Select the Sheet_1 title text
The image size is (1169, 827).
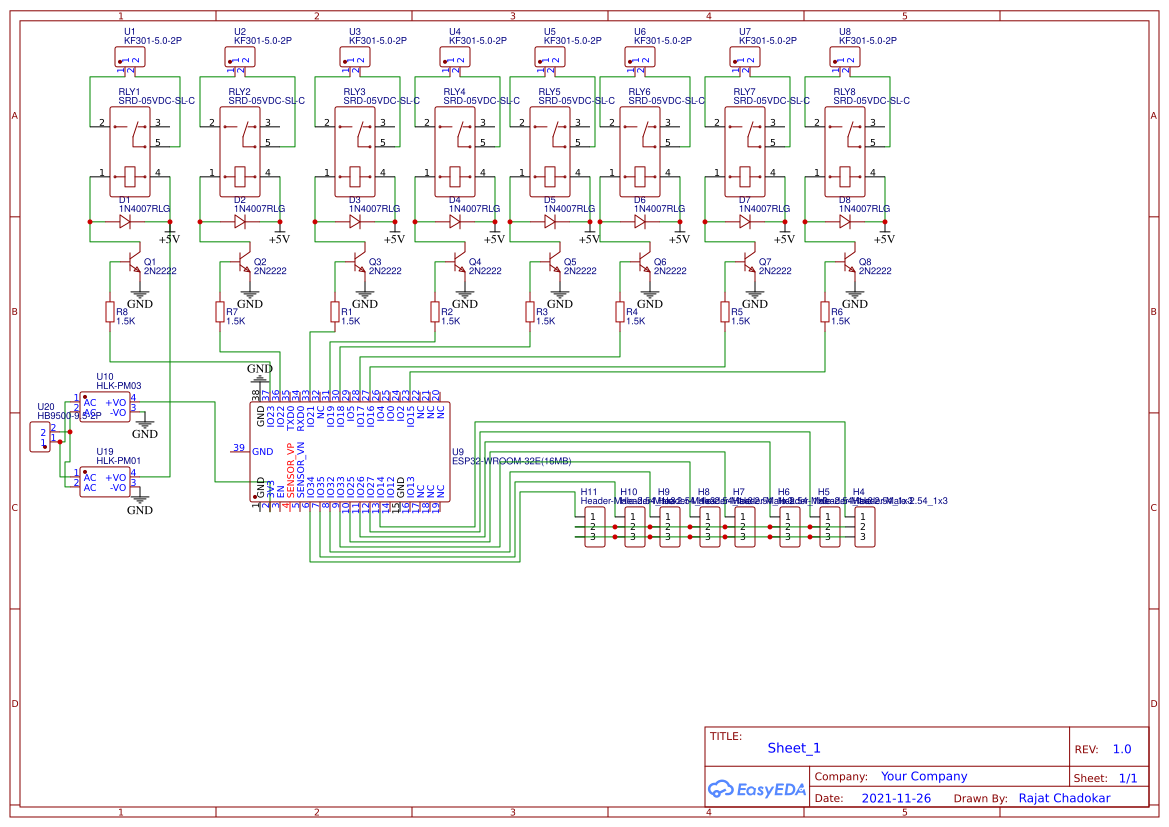coord(794,748)
